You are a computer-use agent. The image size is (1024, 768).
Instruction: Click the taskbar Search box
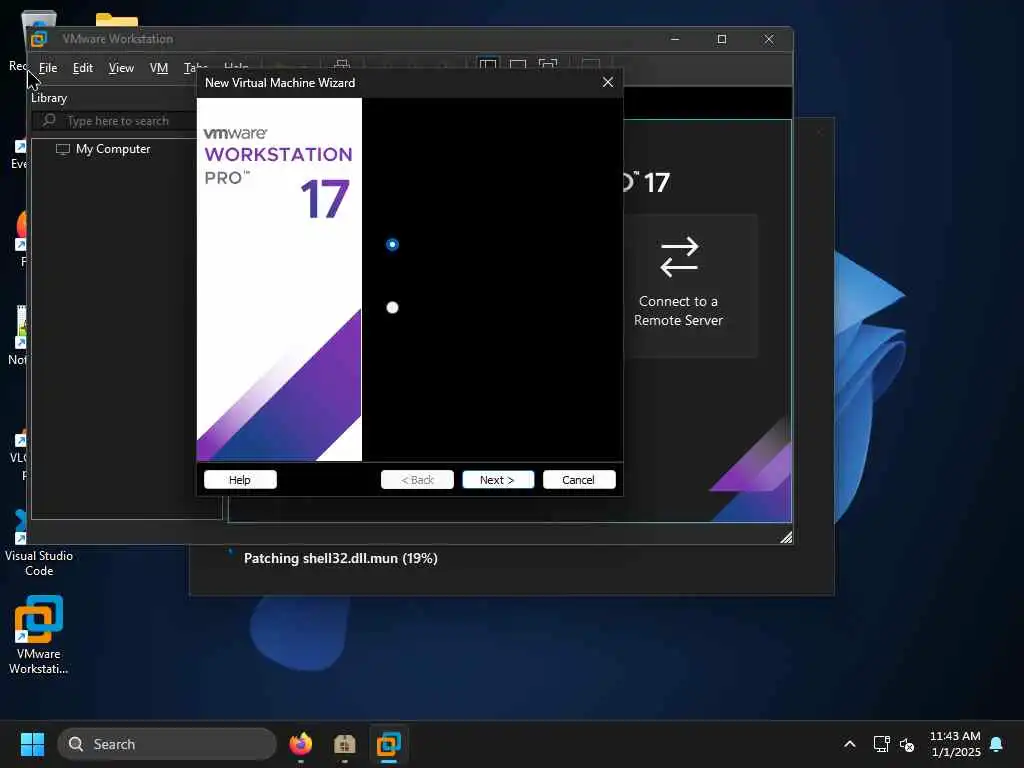(167, 744)
